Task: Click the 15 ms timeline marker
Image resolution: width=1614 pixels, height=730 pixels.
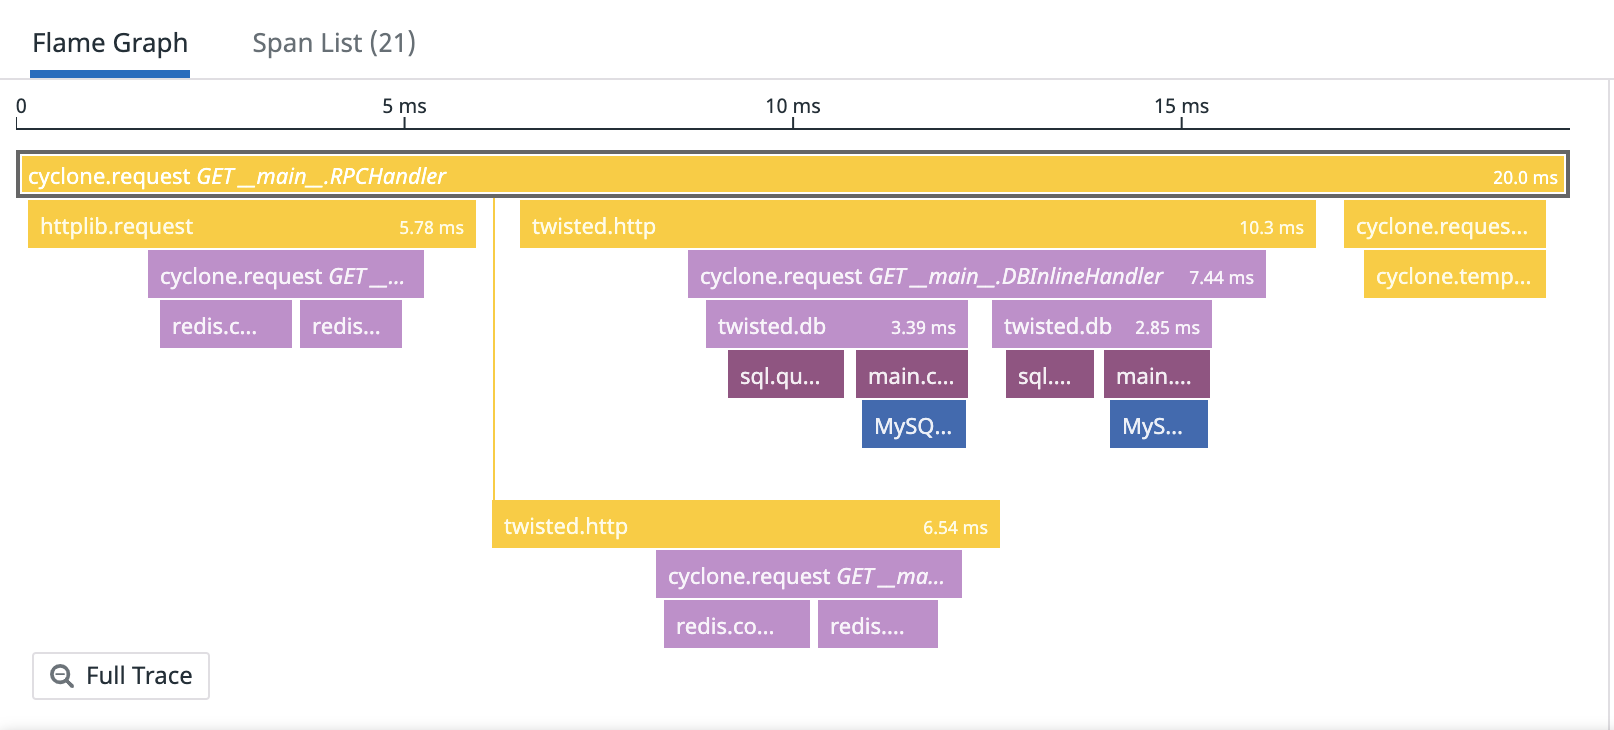Action: [x=1181, y=106]
